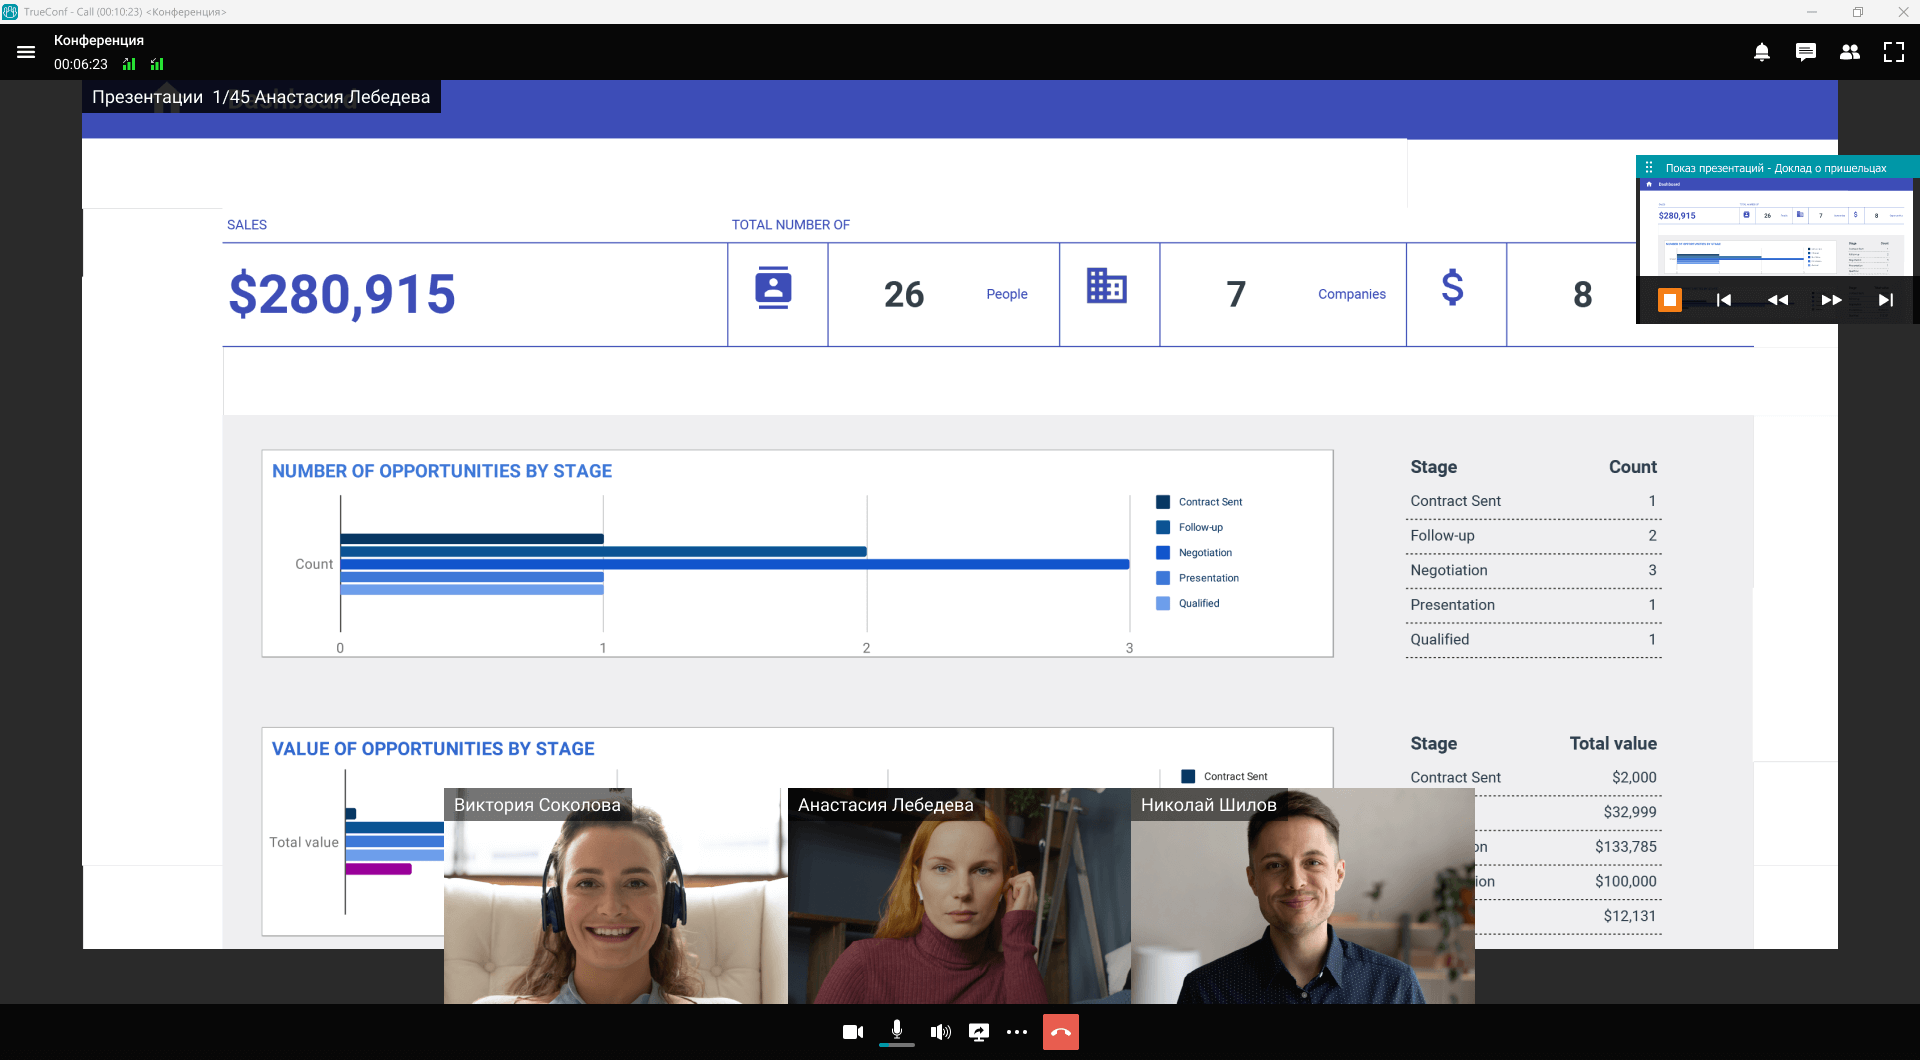Go back one slide with rewind
This screenshot has height=1060, width=1920.
tap(1778, 300)
